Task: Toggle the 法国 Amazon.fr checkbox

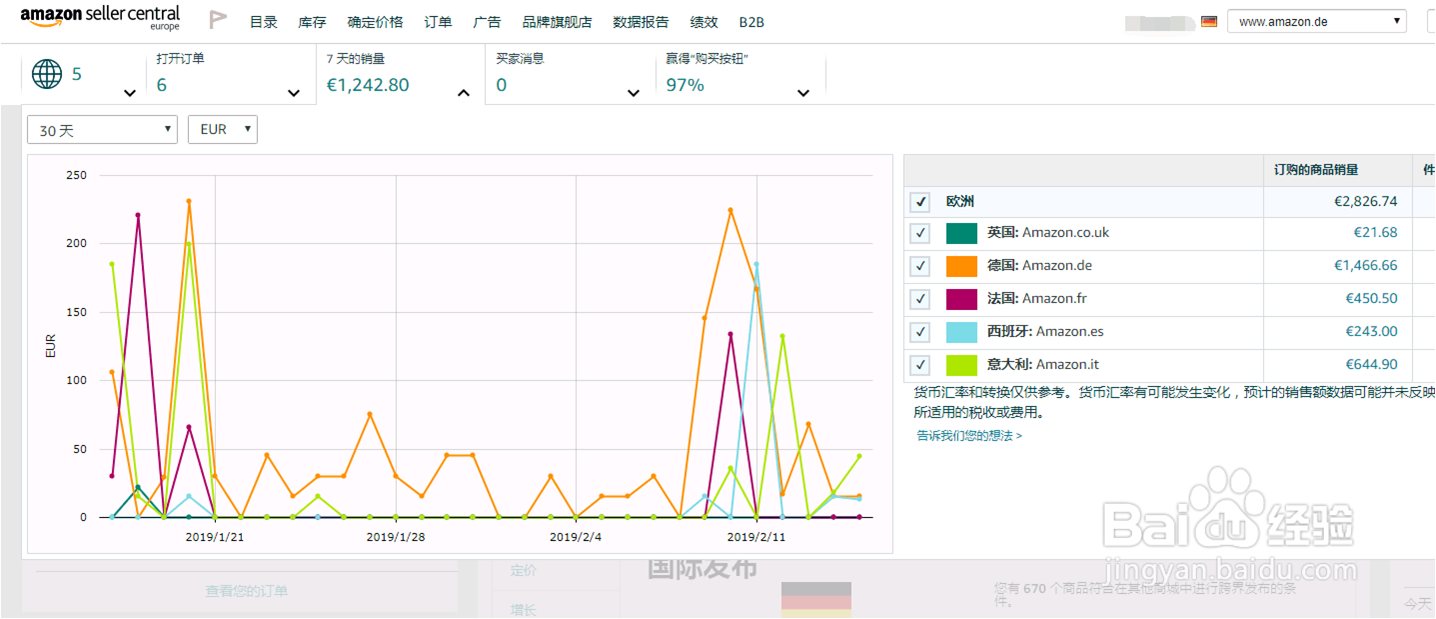Action: [x=920, y=299]
